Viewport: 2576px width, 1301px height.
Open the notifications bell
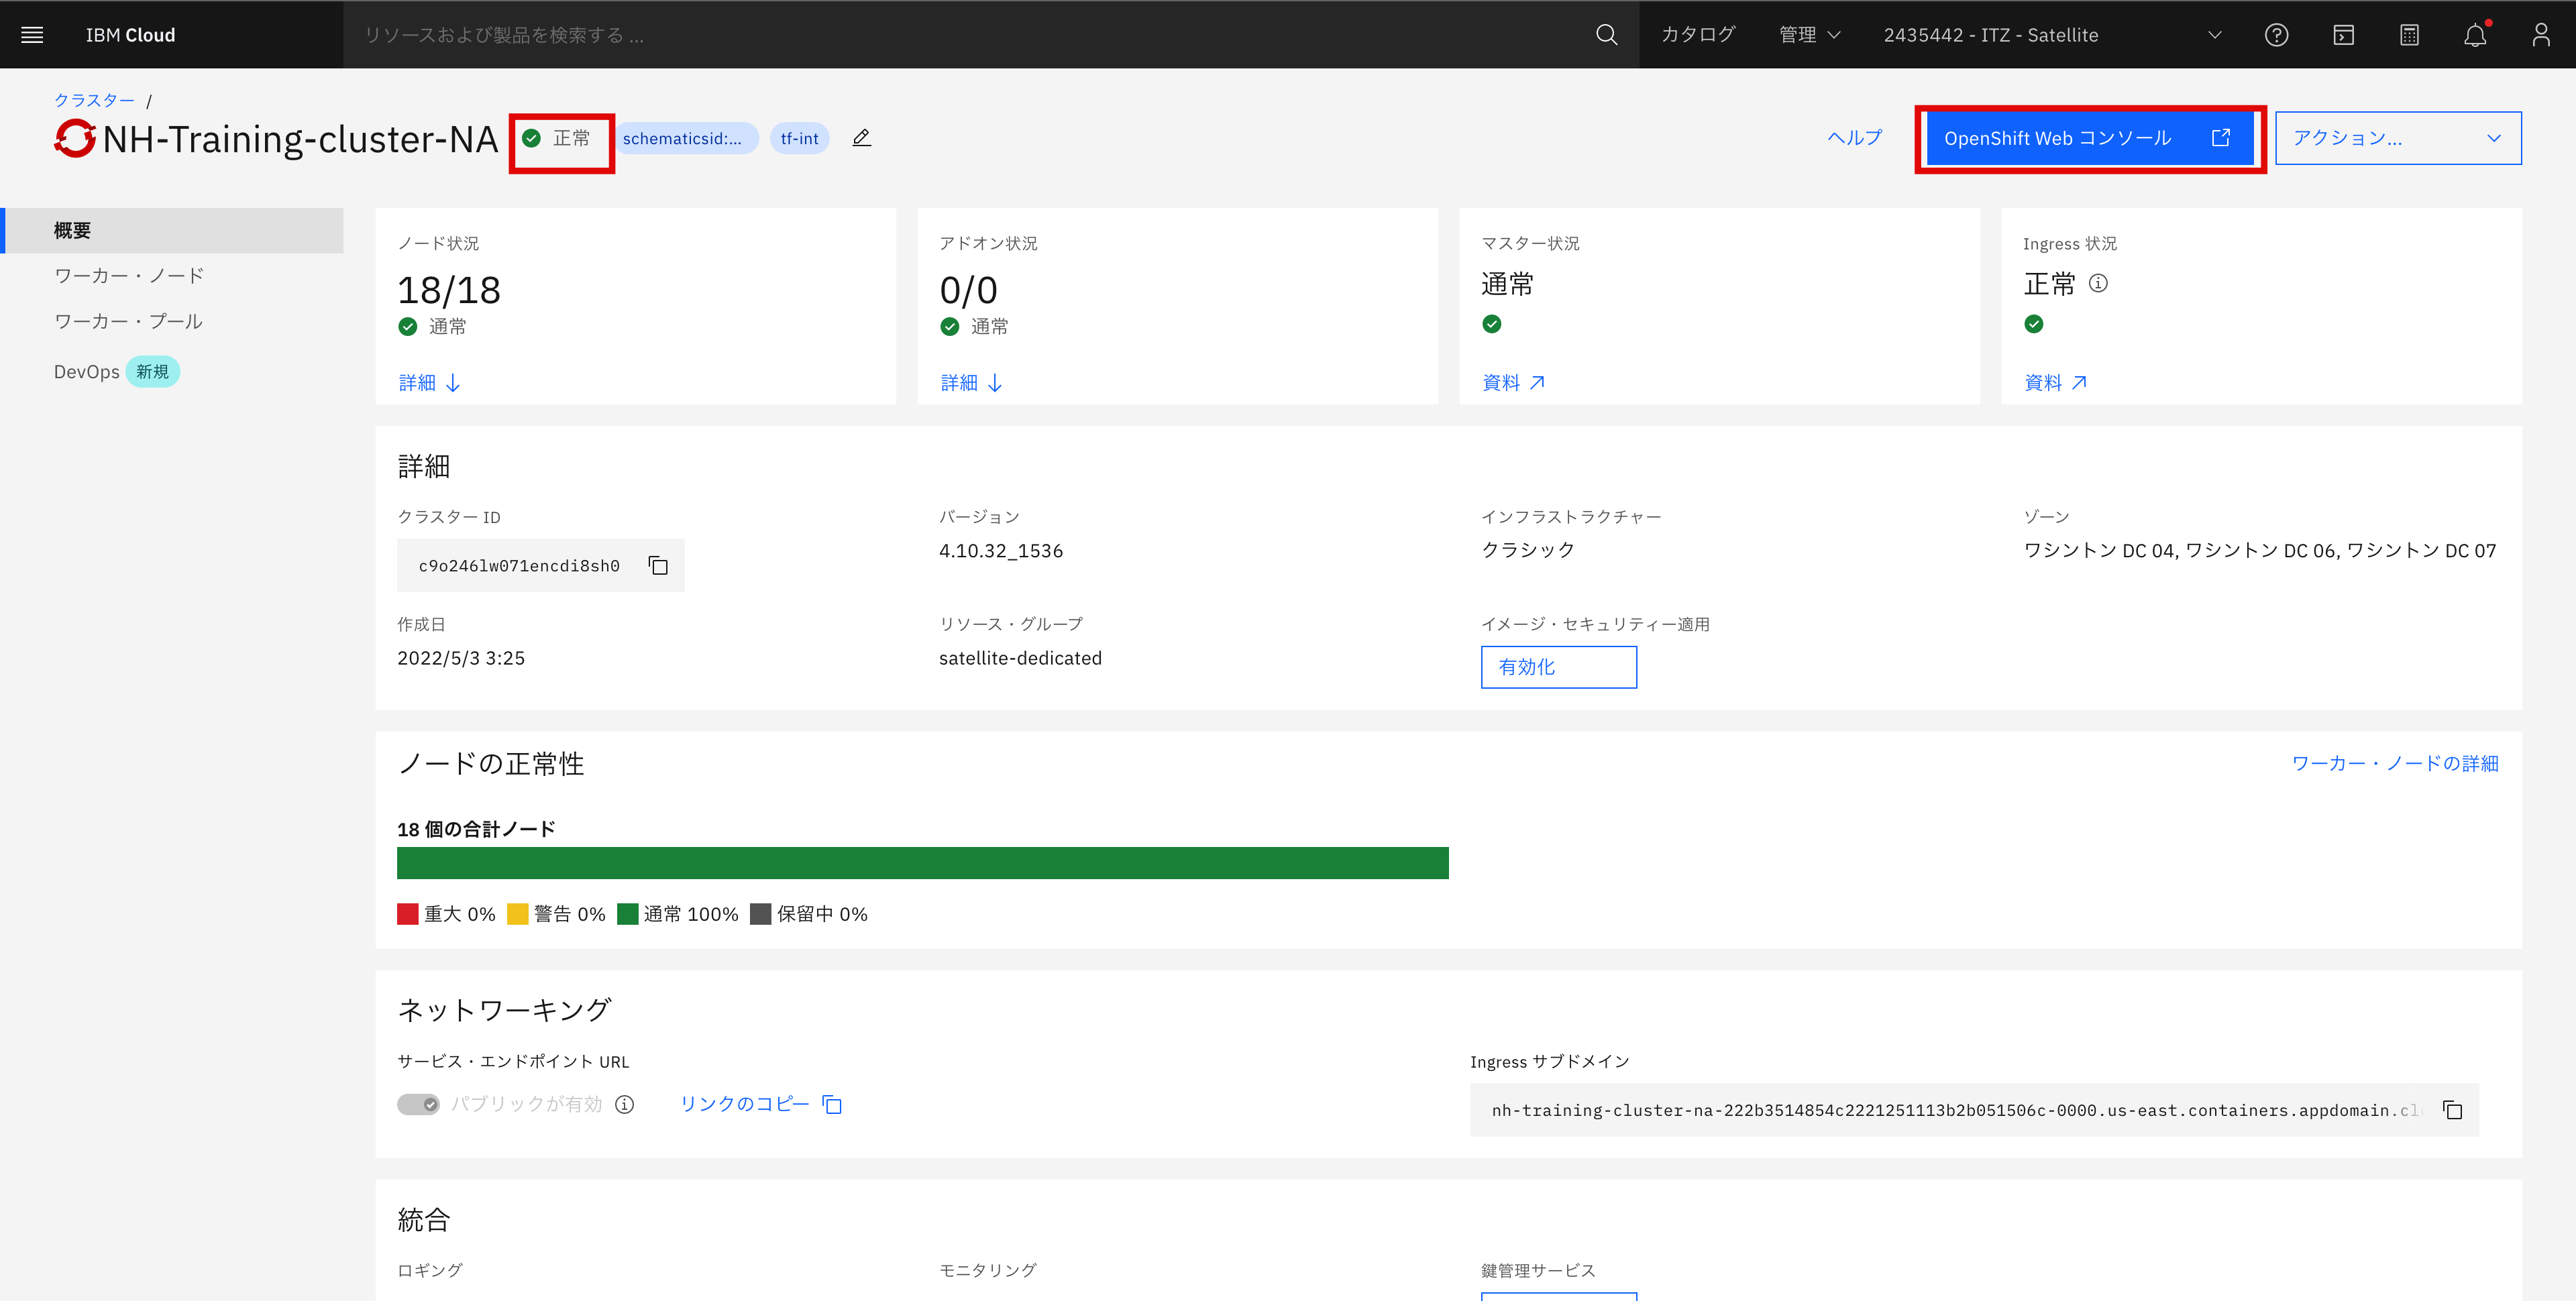2476,34
